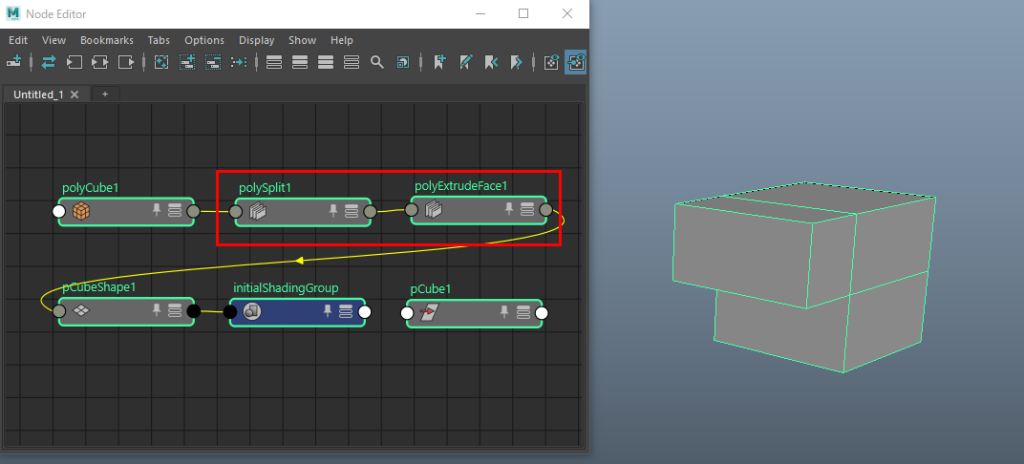Open the output port of polyCube1
Screen dimensions: 1024x464
[x=193, y=211]
